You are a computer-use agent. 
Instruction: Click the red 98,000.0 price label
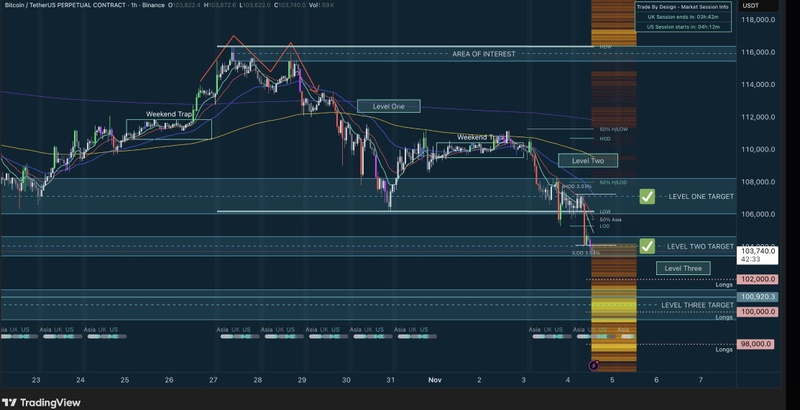coord(756,344)
